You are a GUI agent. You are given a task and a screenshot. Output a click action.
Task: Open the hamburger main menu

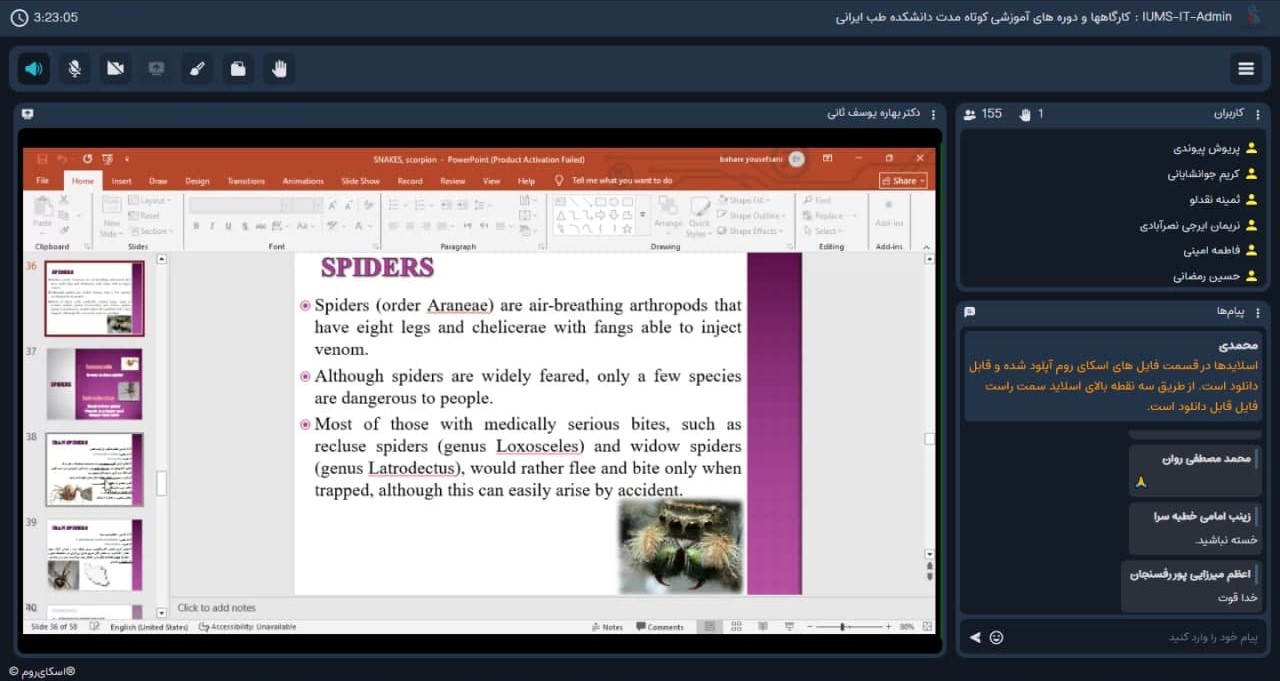pos(1245,68)
